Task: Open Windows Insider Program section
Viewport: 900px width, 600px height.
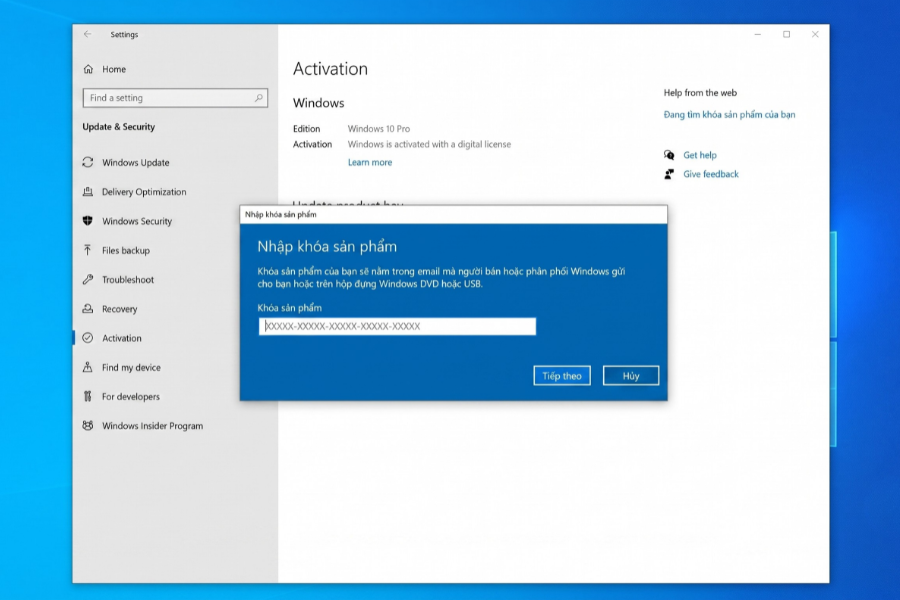Action: click(153, 426)
